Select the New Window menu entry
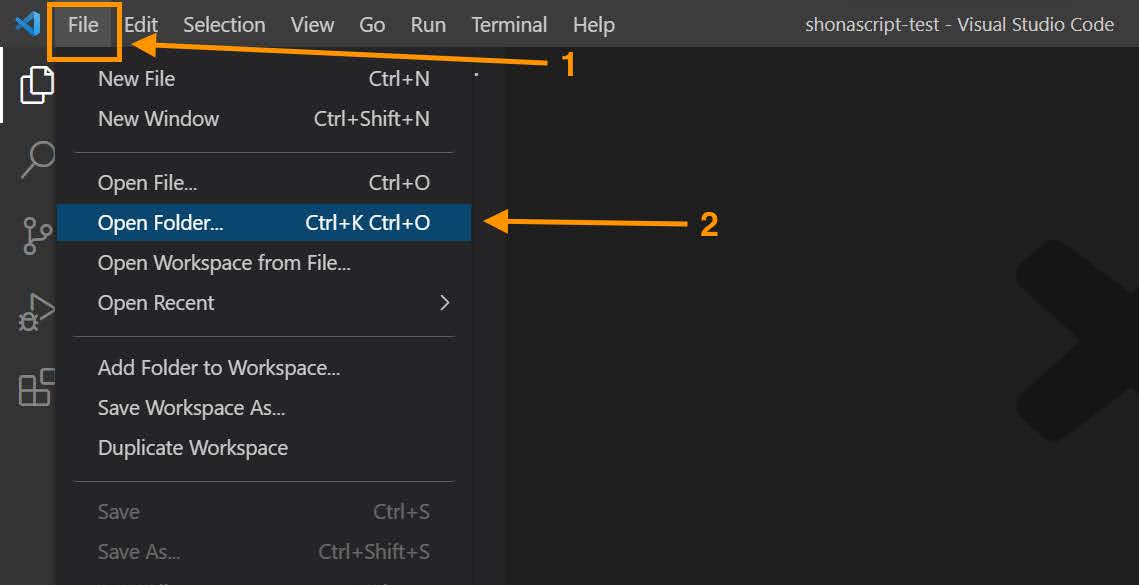This screenshot has width=1139, height=585. coord(158,119)
